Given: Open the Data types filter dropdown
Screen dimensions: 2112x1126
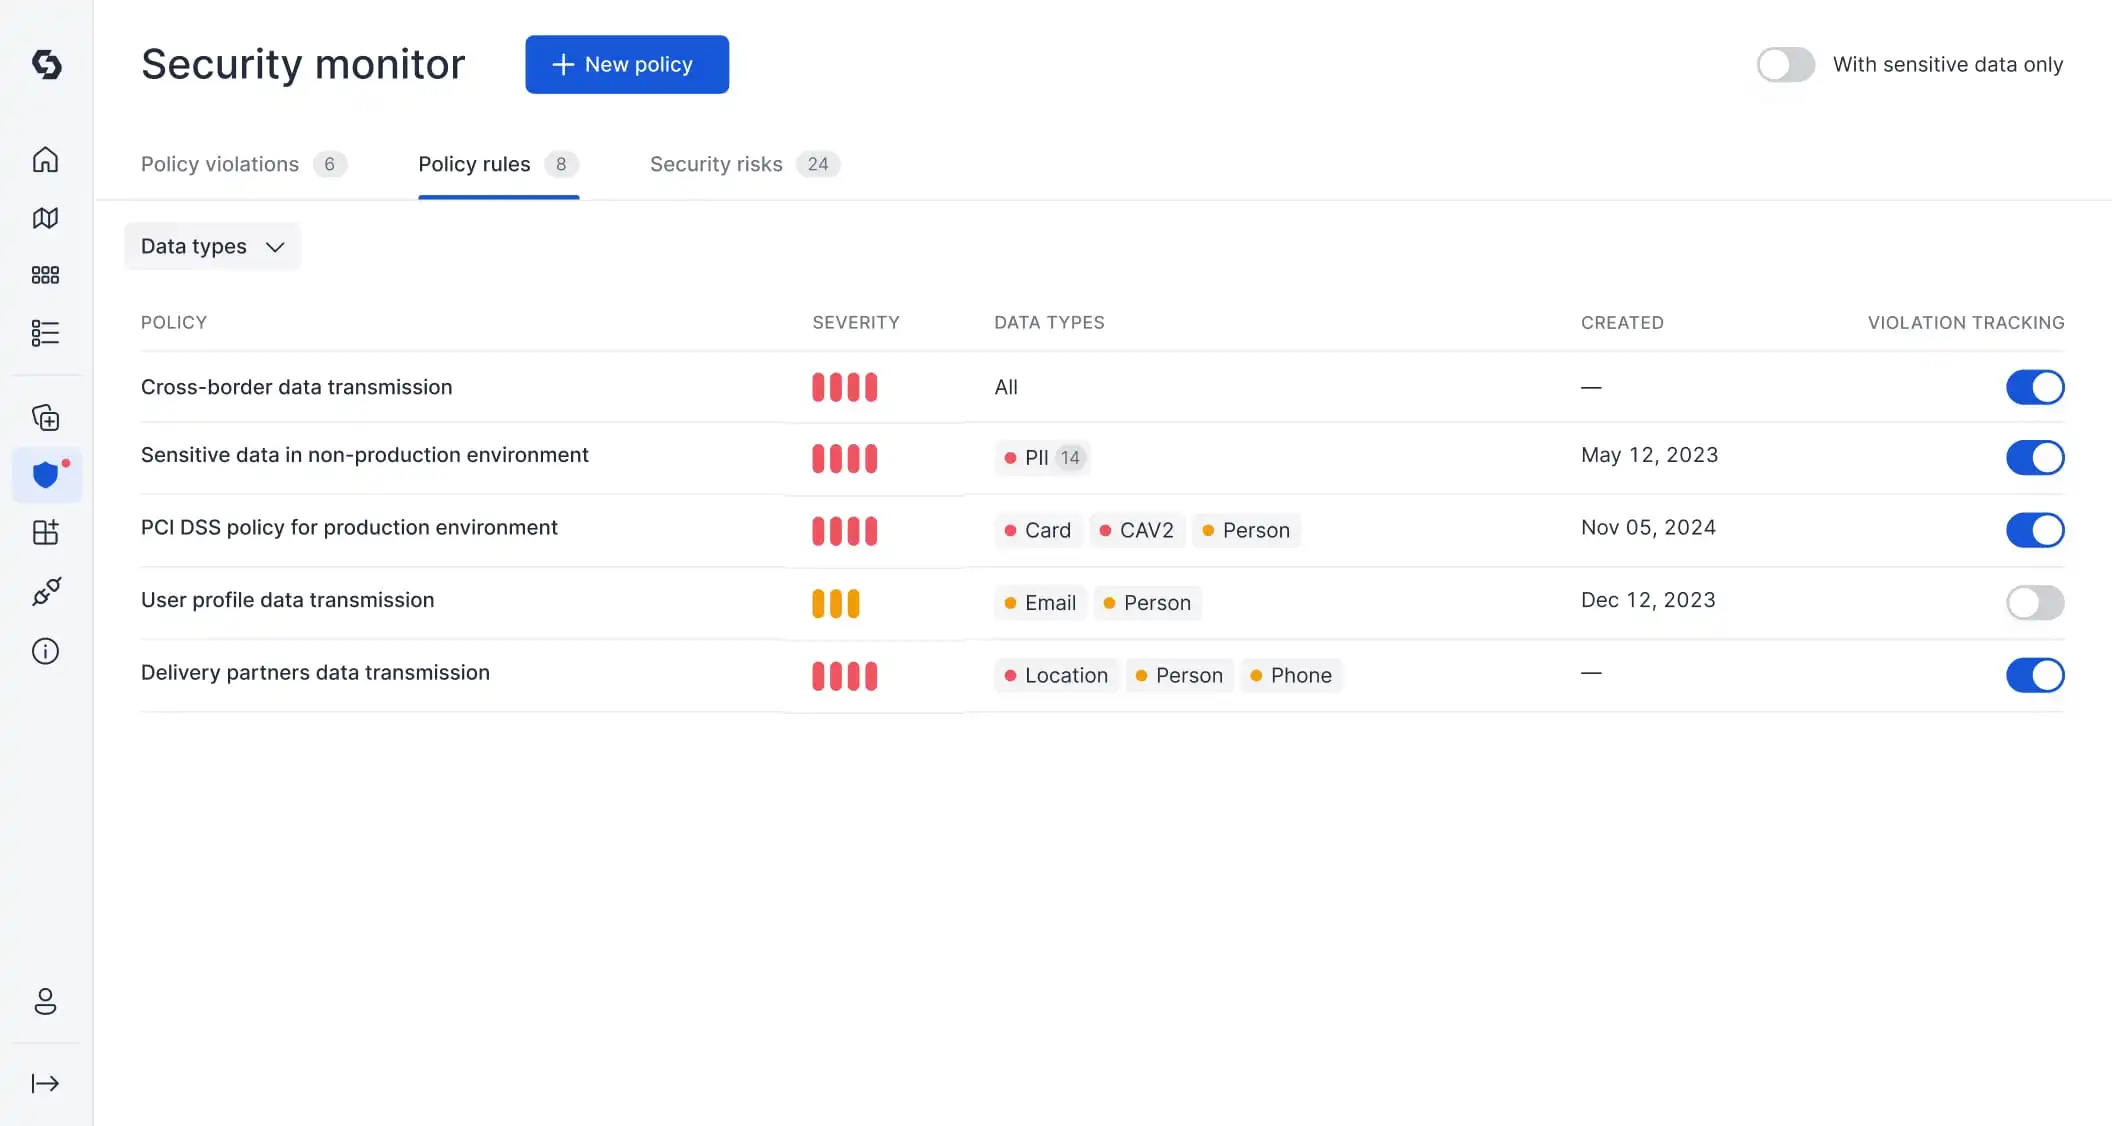Looking at the screenshot, I should (x=211, y=246).
